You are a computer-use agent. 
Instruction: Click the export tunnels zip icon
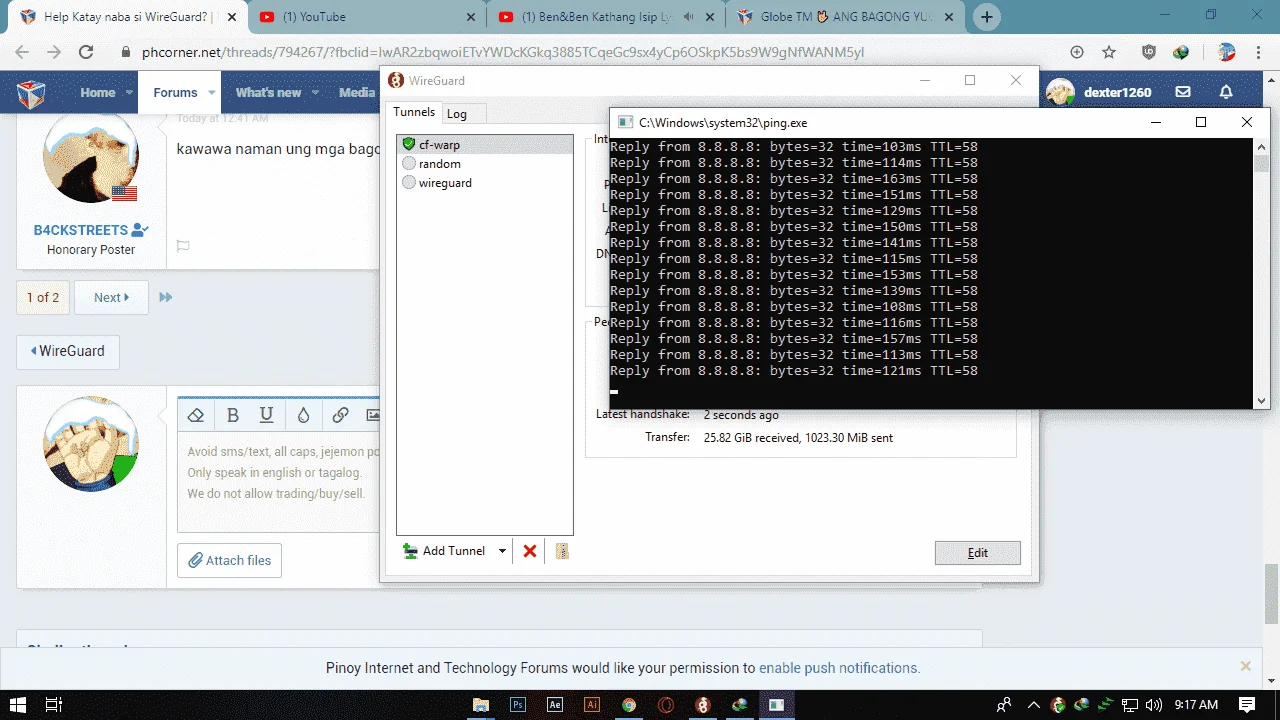click(x=562, y=551)
